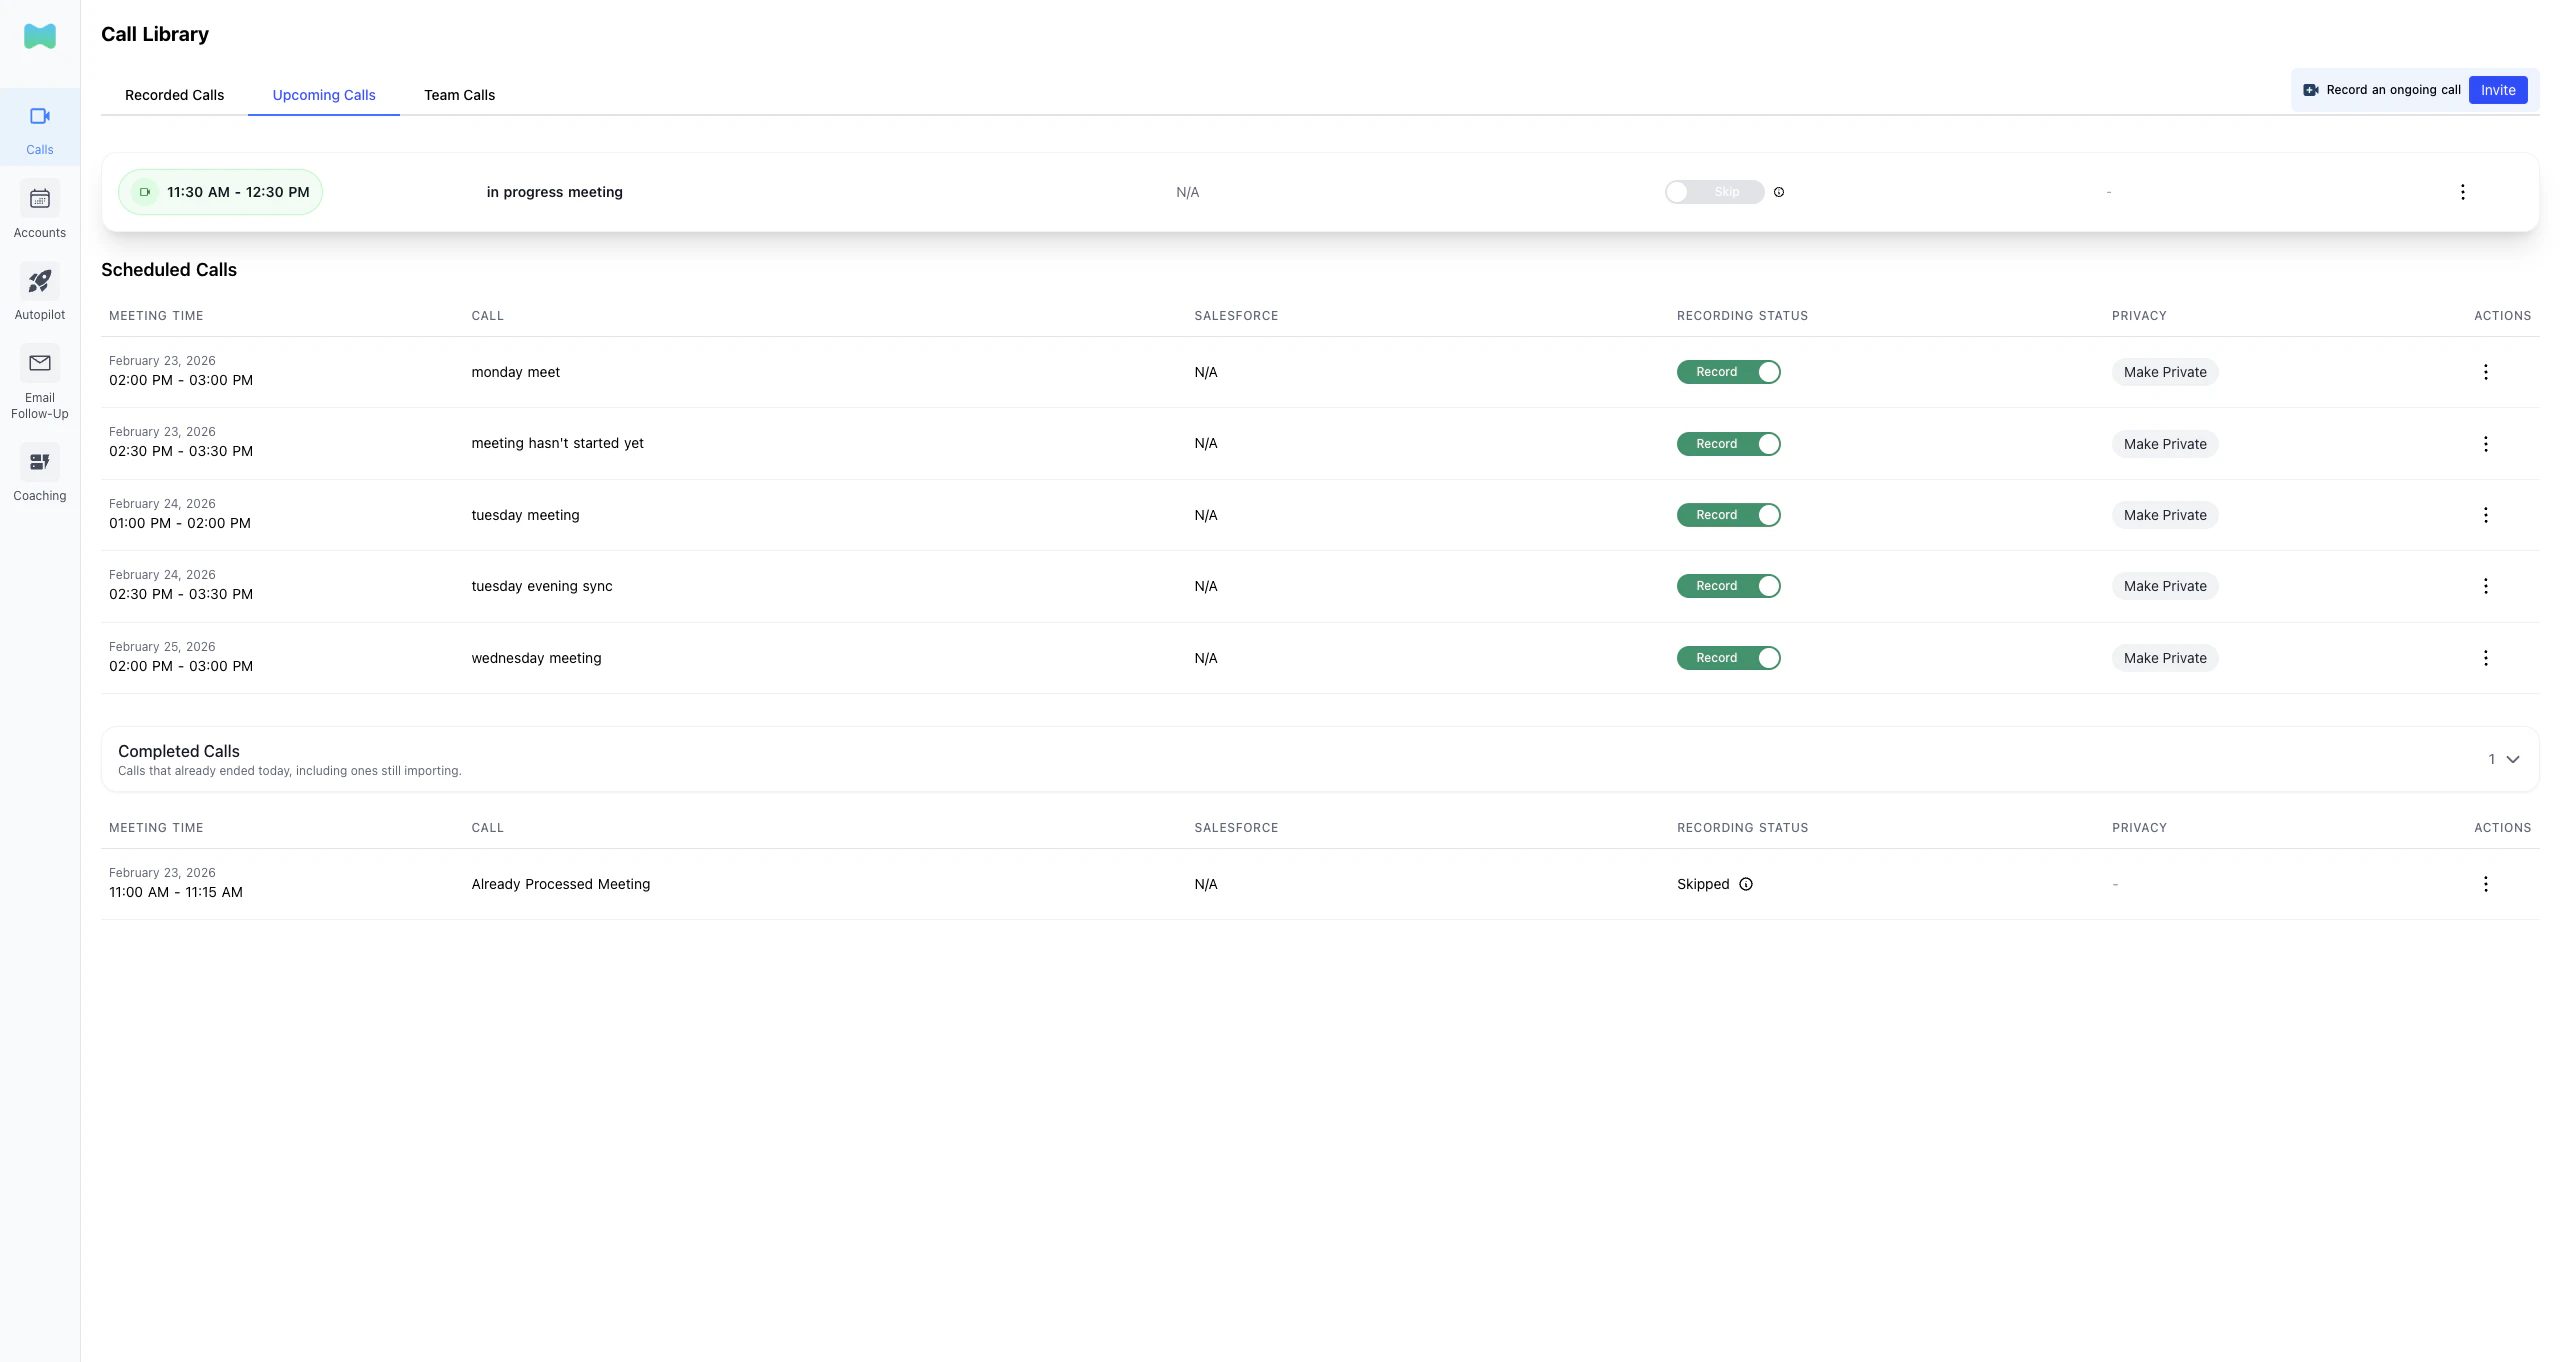Open the Autopilot sidebar section
Image resolution: width=2560 pixels, height=1362 pixels.
tap(39, 292)
